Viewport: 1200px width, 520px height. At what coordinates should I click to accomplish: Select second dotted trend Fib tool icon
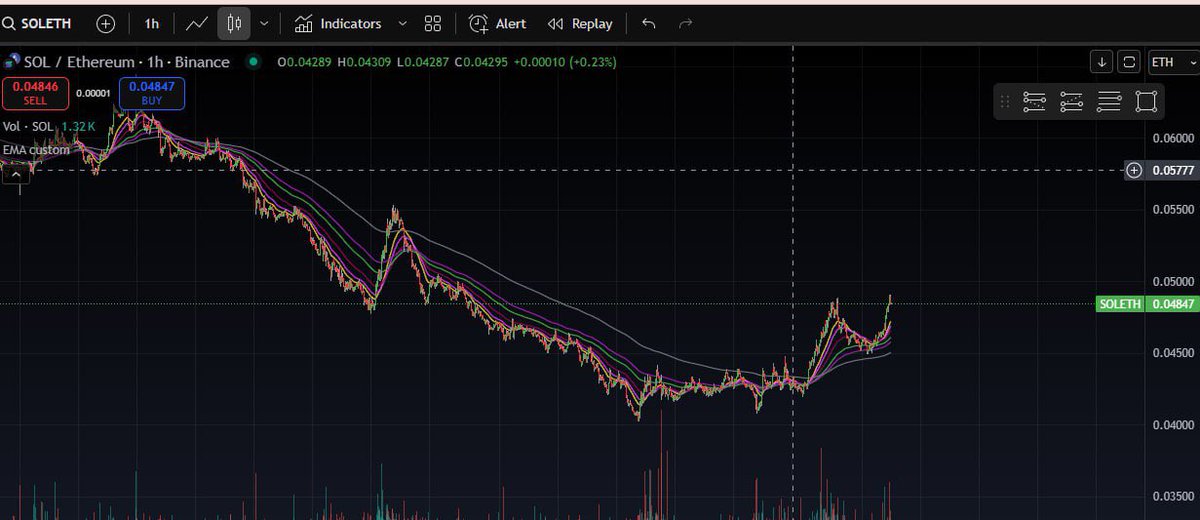[x=1071, y=101]
